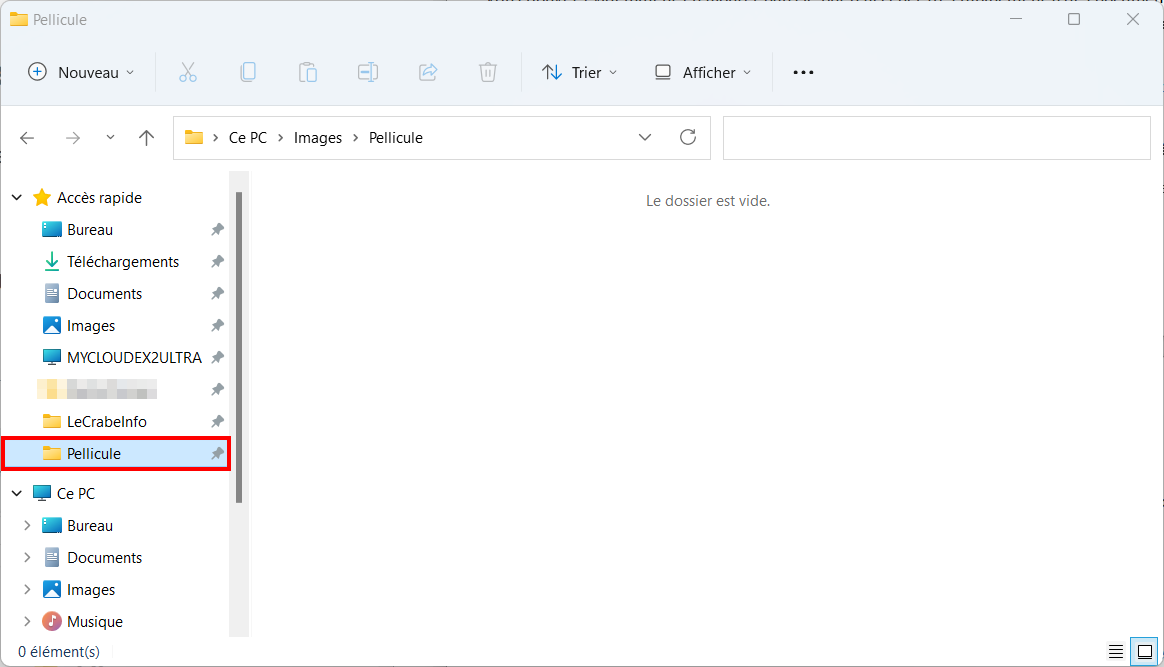Expand Documents under Ce PC
This screenshot has width=1164, height=667.
click(27, 557)
